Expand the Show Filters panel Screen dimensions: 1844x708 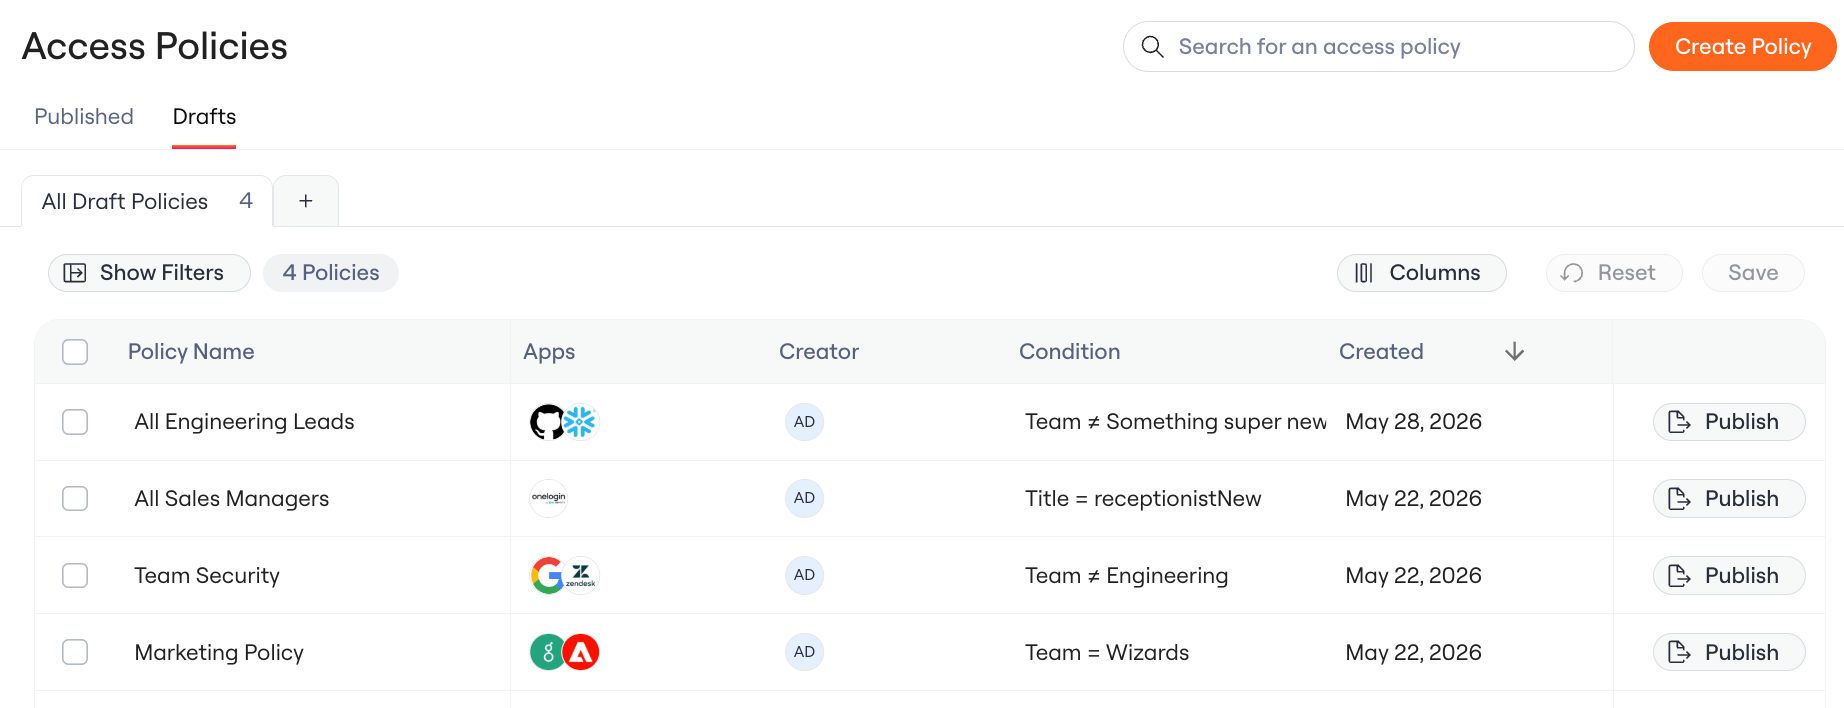149,273
